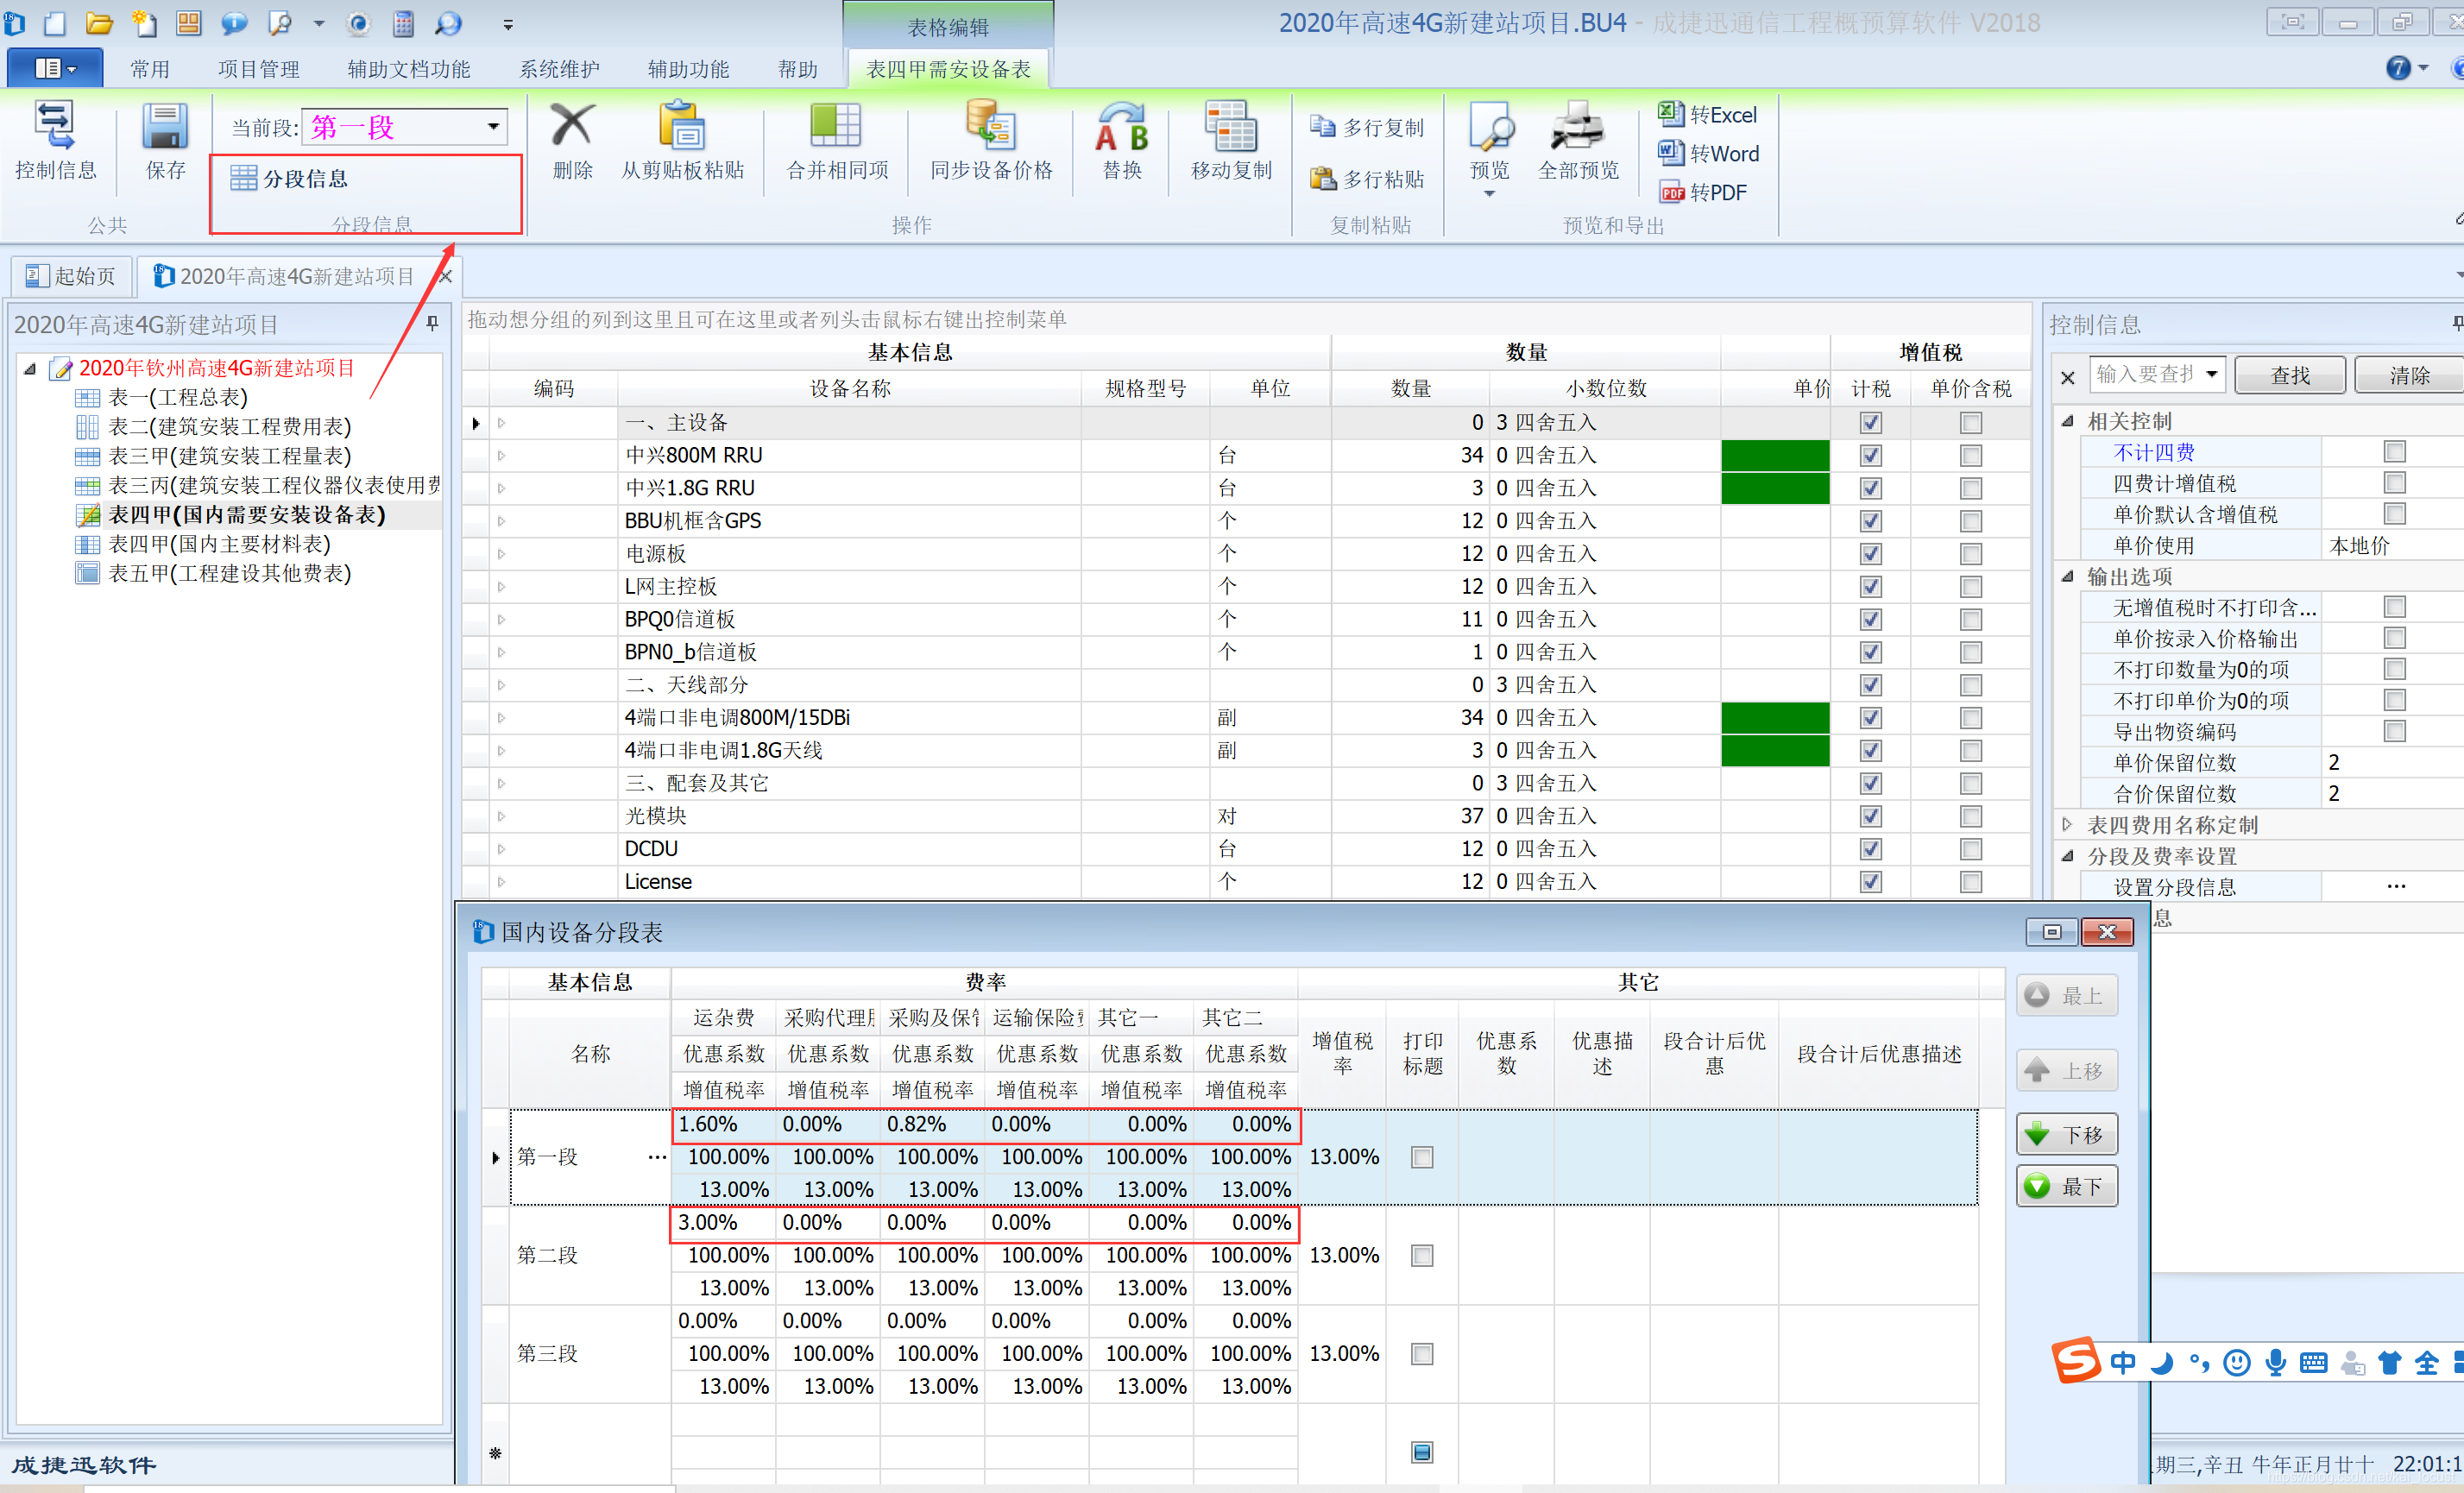Viewport: 2464px width, 1493px height.
Task: Toggle 打印标题 checkbox for 第一段
Action: (1421, 1157)
